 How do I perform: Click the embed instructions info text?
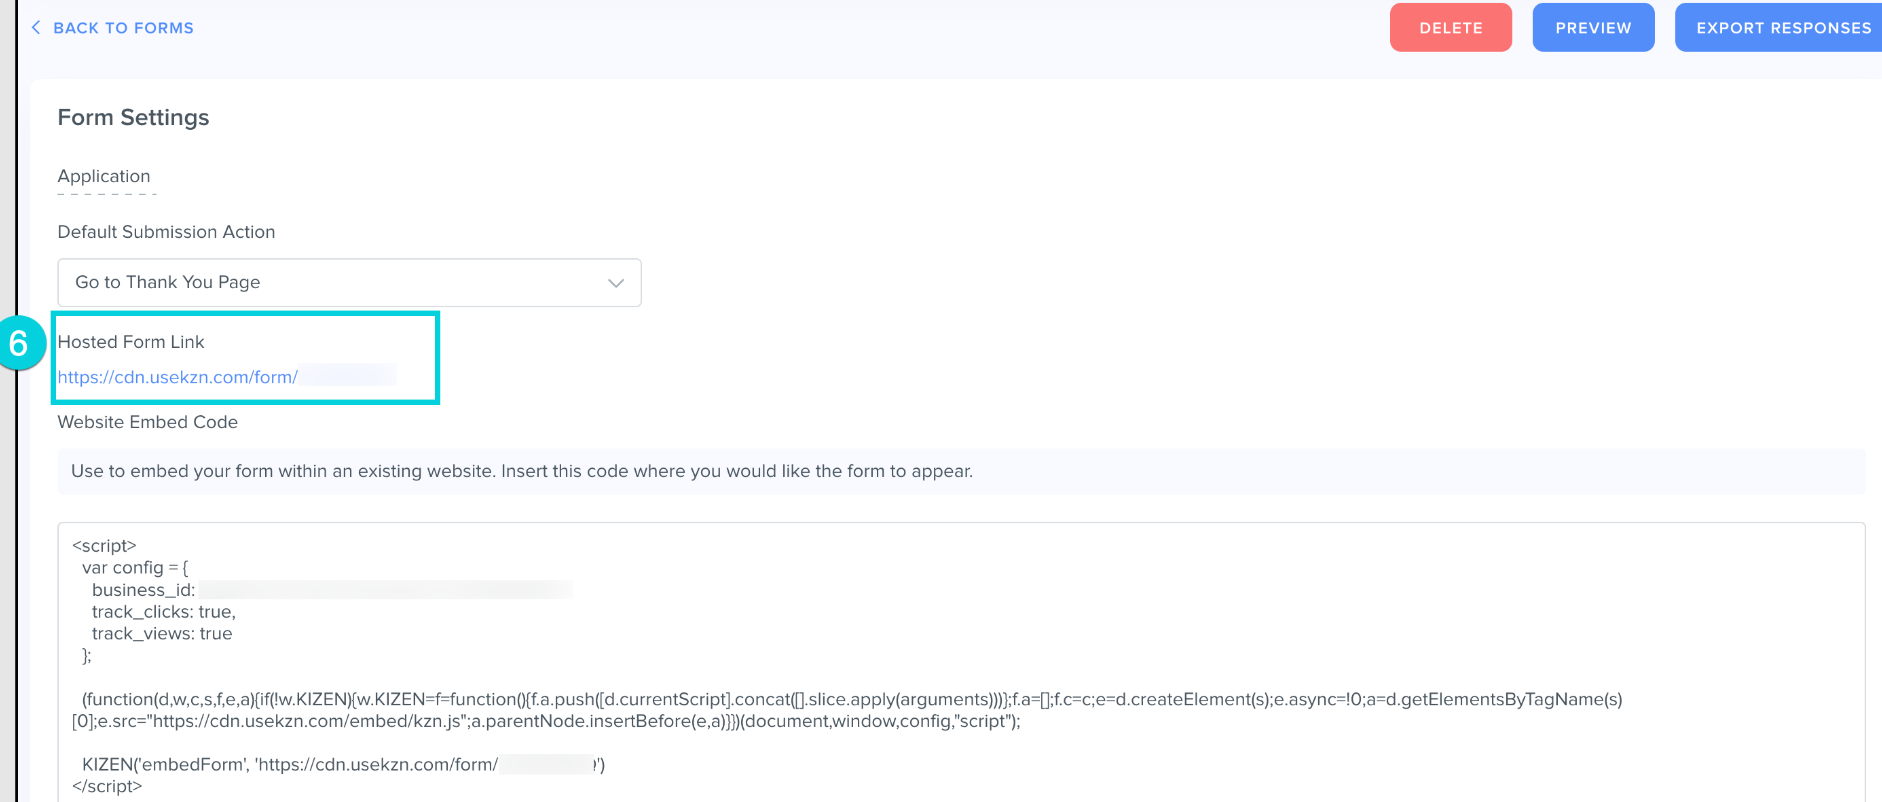point(522,471)
